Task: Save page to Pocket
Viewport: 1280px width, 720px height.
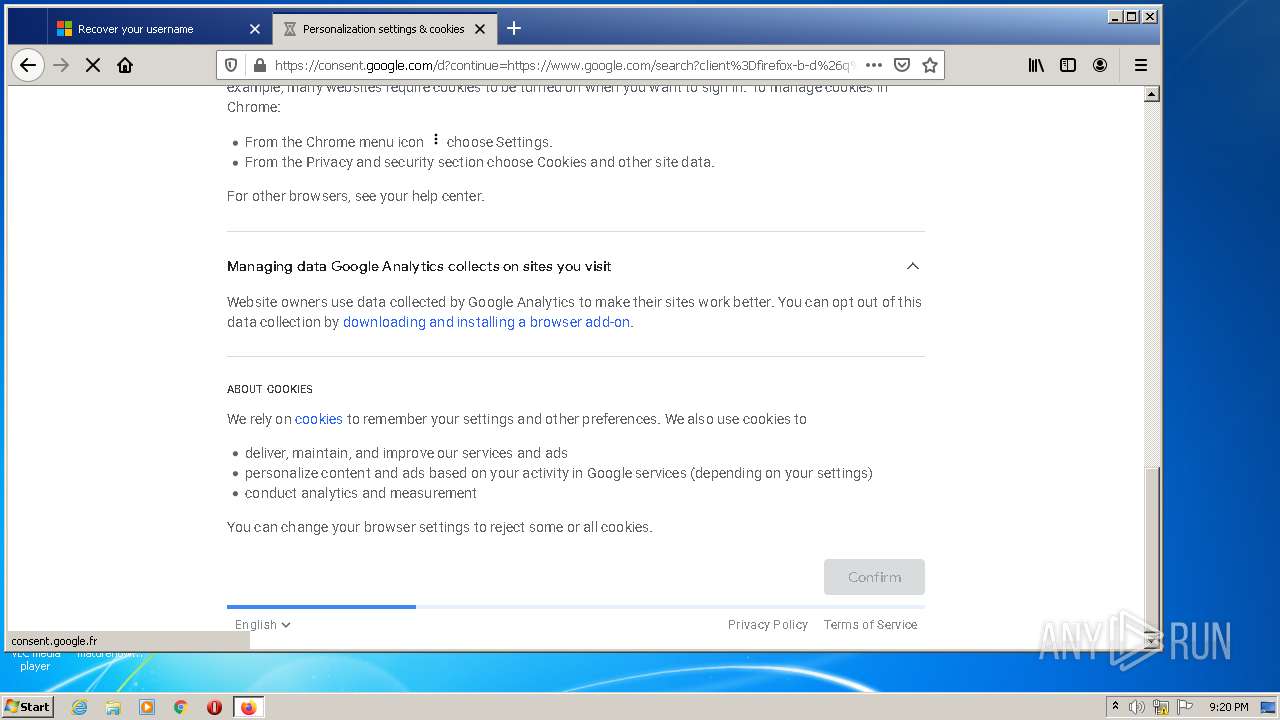Action: point(902,65)
